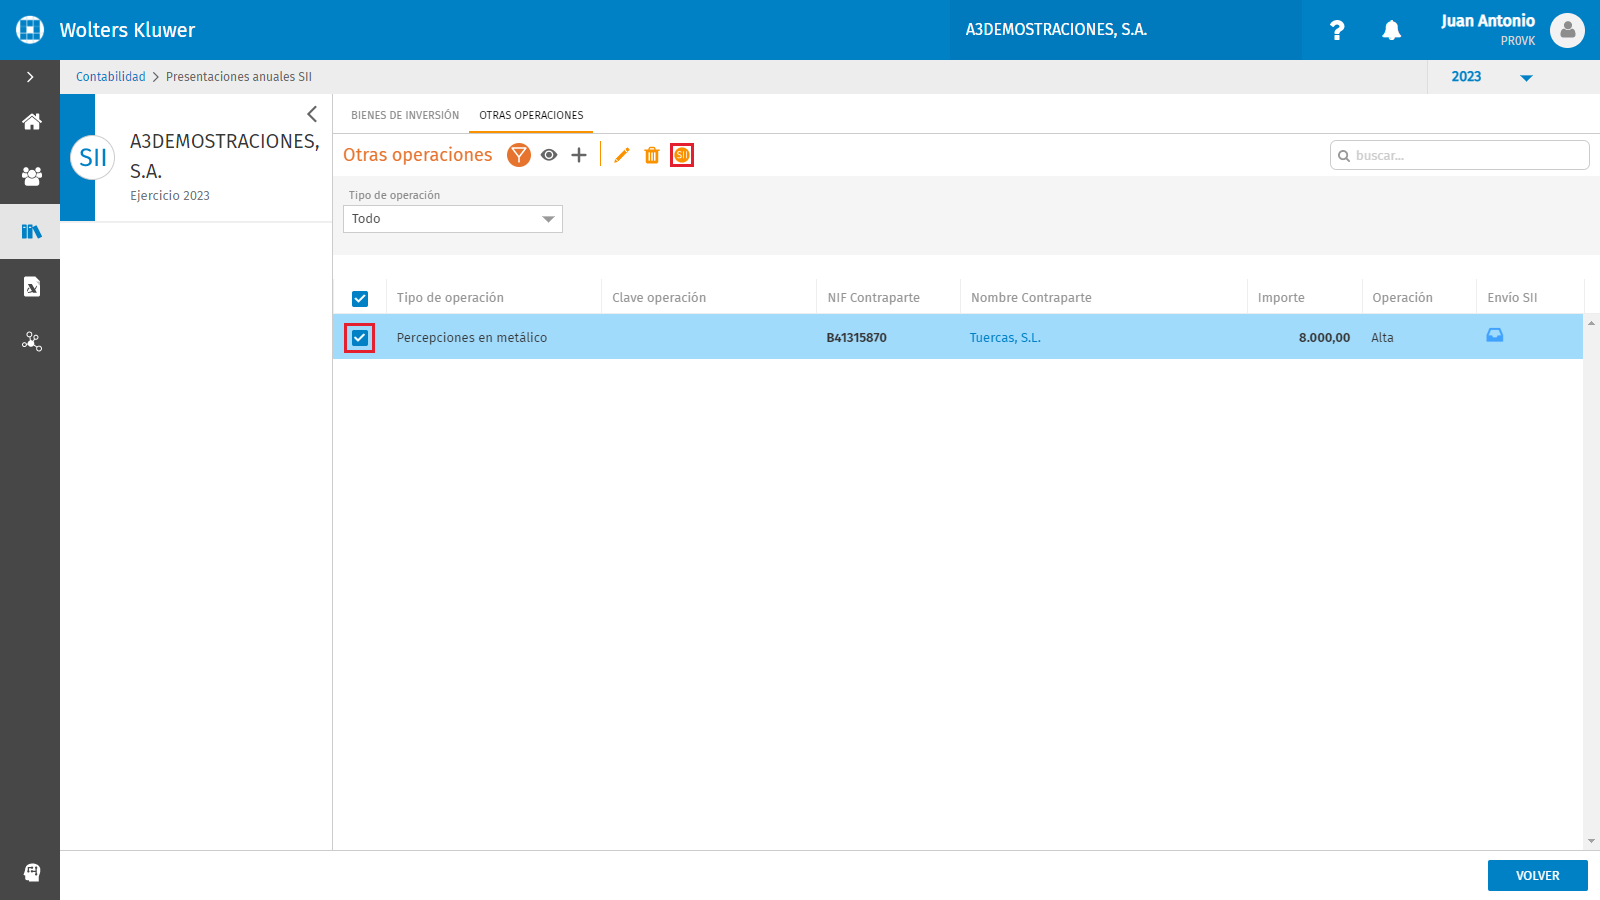Send to SII using orange SII icon
This screenshot has width=1600, height=900.
[x=682, y=155]
